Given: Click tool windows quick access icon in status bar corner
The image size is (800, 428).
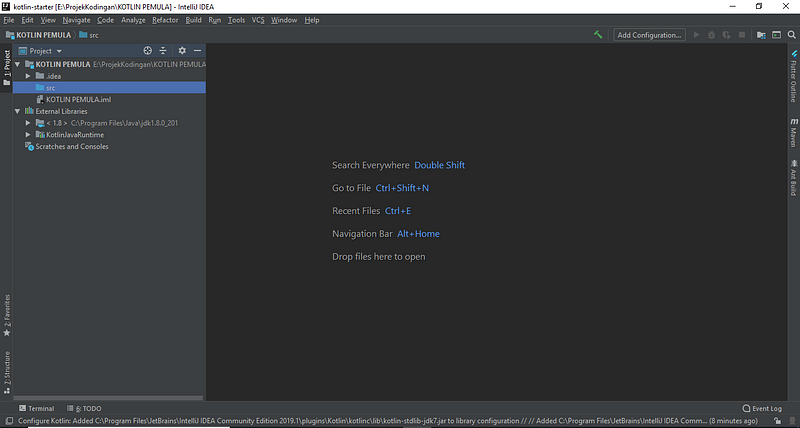Looking at the screenshot, I should pos(9,421).
